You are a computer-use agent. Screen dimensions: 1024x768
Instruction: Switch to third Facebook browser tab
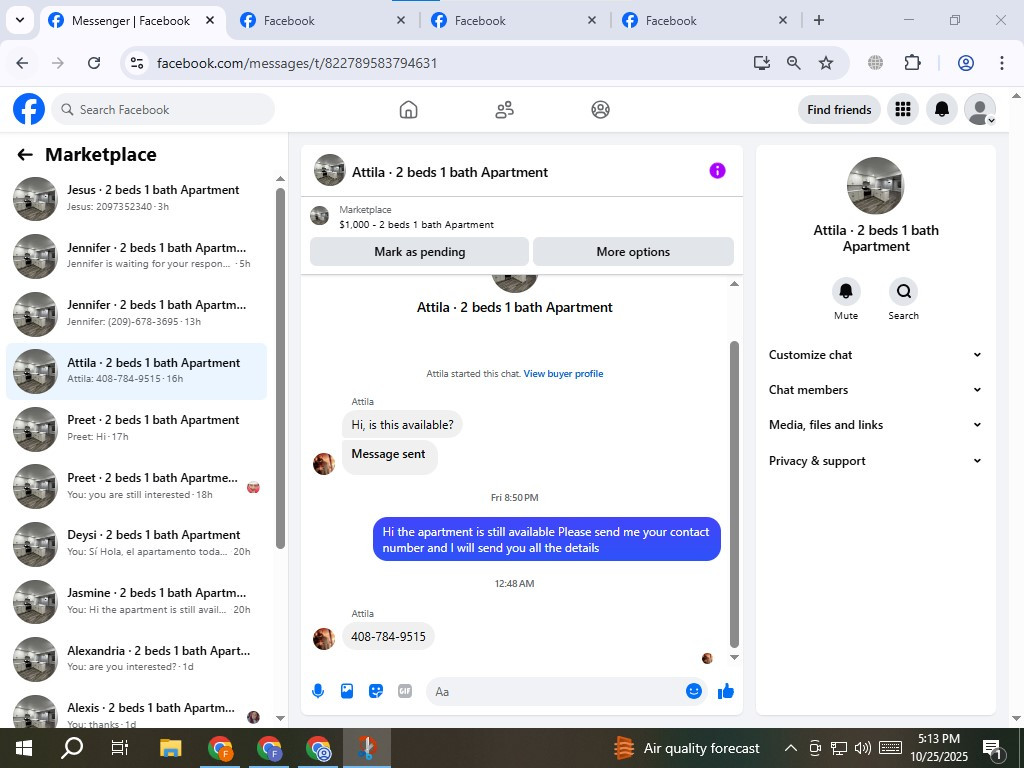[x=515, y=21]
